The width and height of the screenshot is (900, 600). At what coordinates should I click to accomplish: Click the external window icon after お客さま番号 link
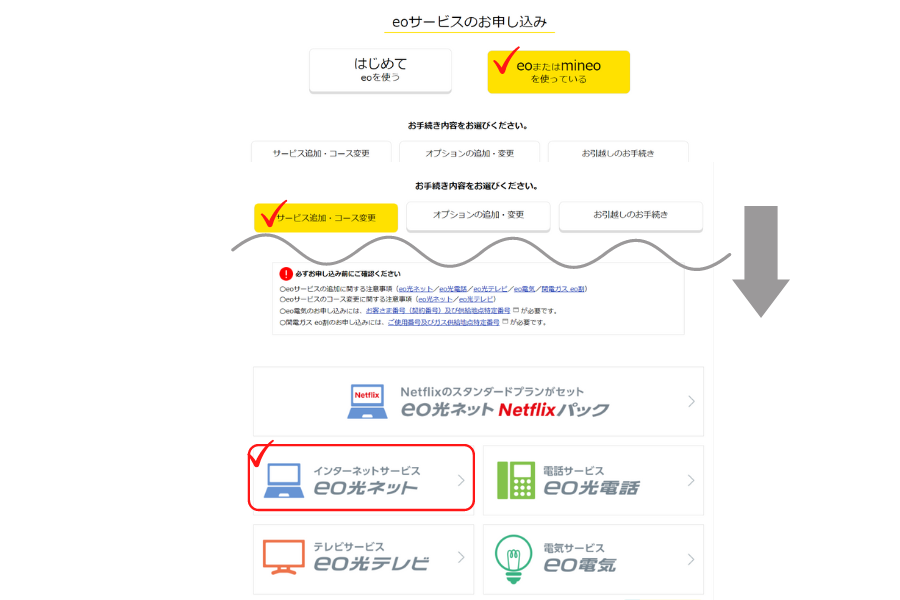(x=515, y=310)
